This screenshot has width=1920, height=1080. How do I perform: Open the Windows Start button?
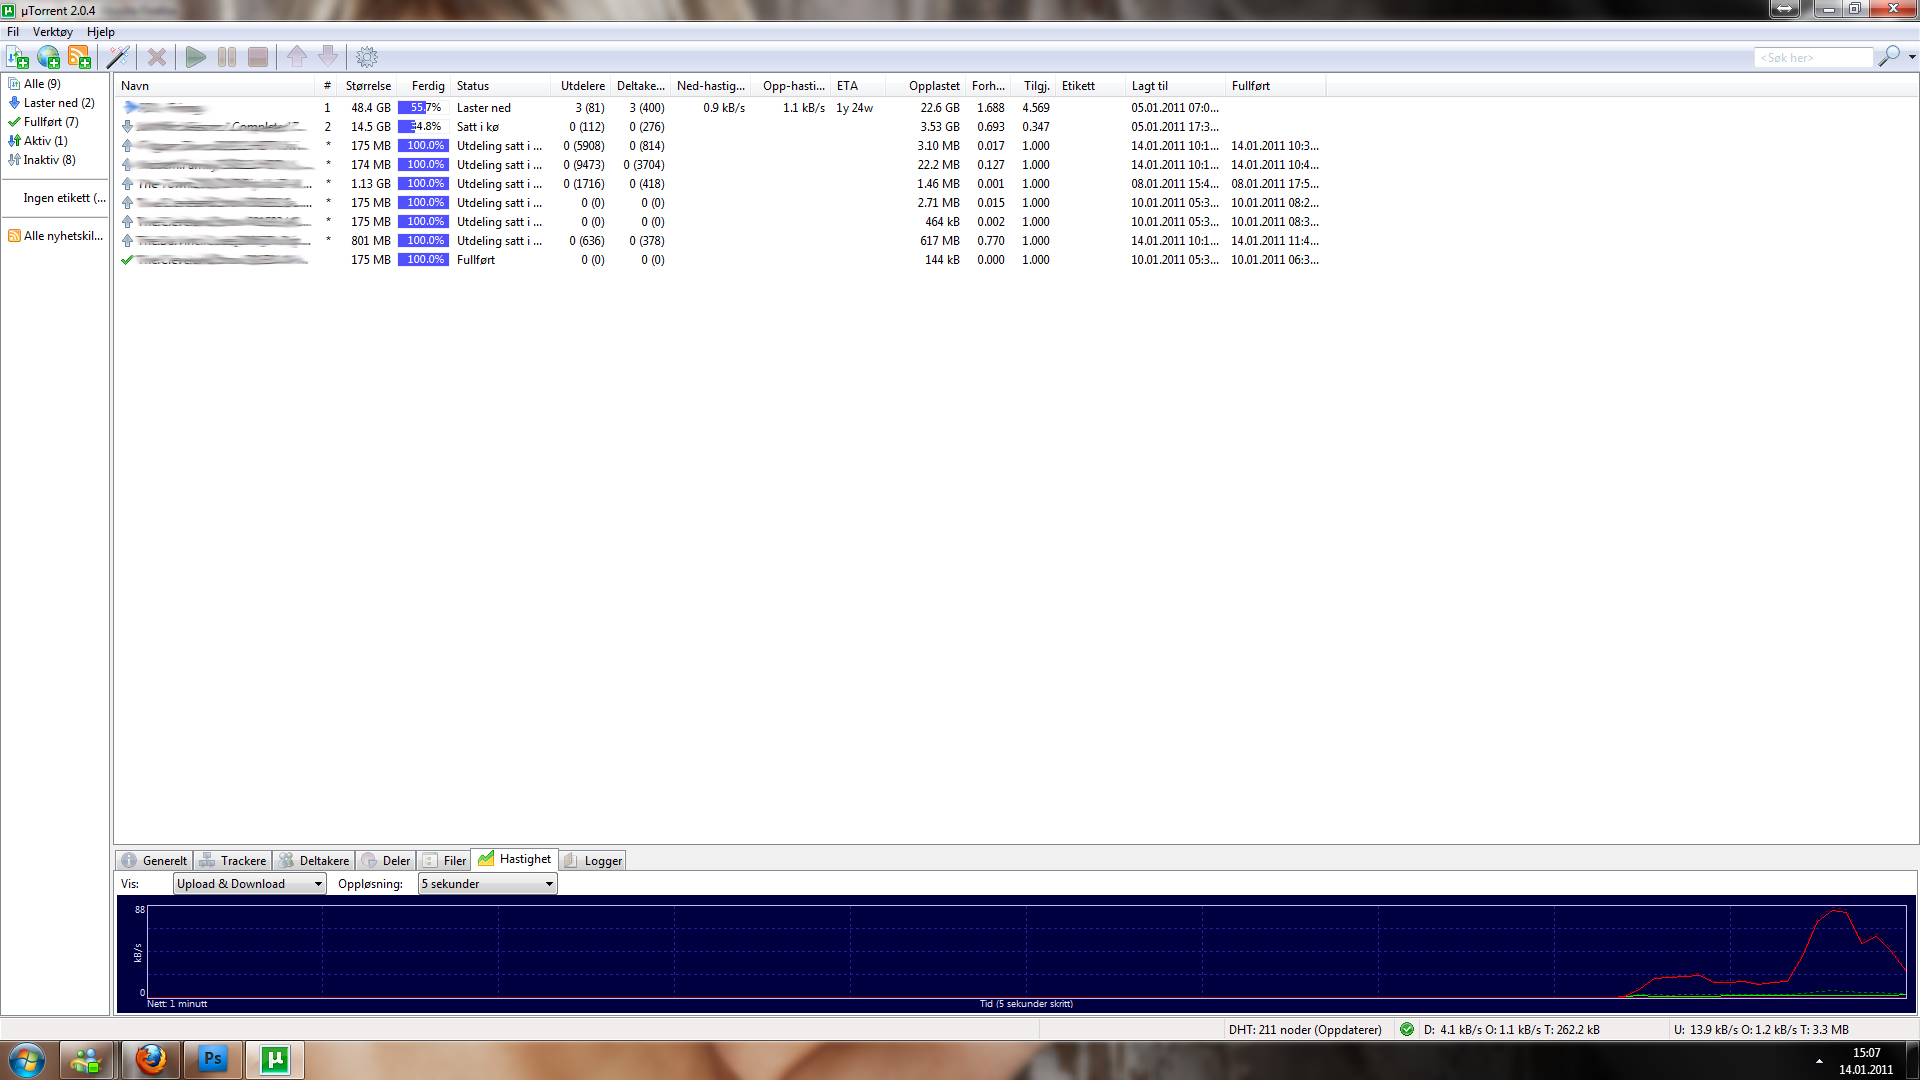[x=27, y=1060]
